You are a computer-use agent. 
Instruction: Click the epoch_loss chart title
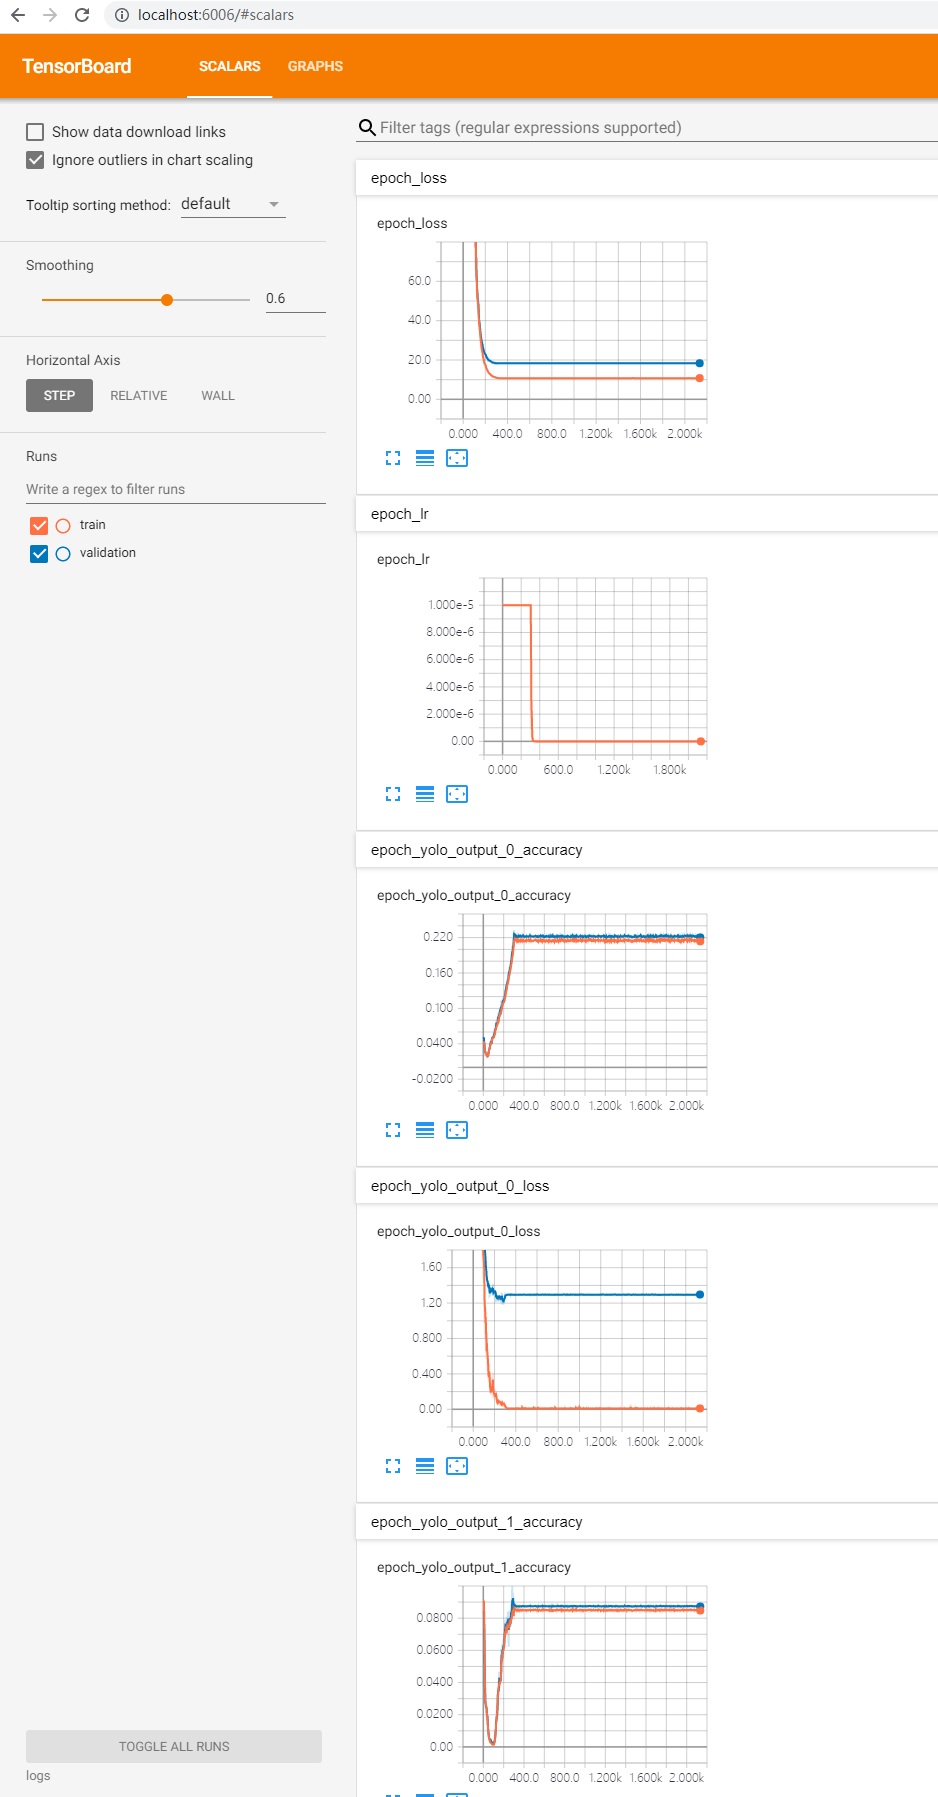(x=412, y=223)
